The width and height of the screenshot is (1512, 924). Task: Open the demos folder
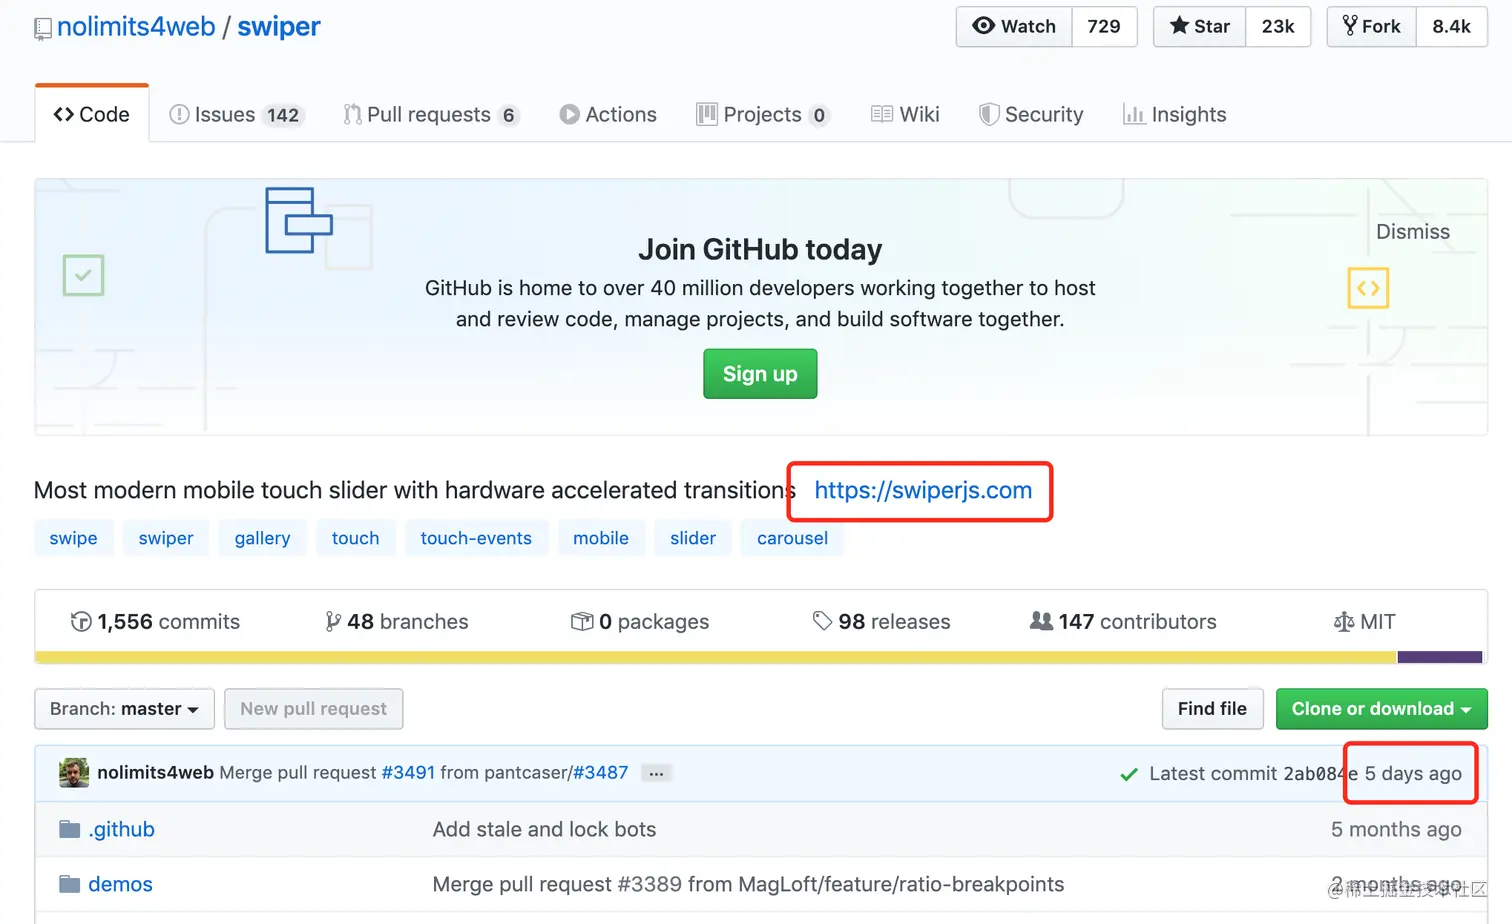pyautogui.click(x=120, y=885)
